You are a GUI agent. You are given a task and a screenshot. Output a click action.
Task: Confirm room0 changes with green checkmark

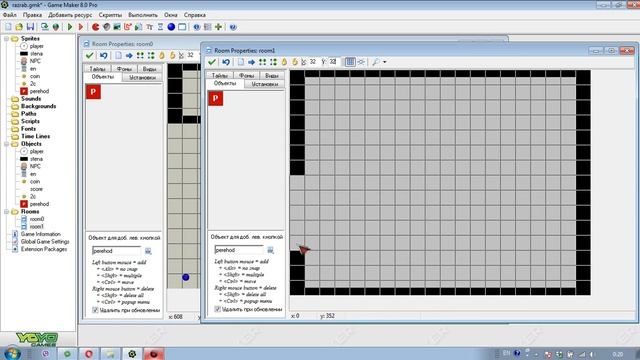coord(89,56)
